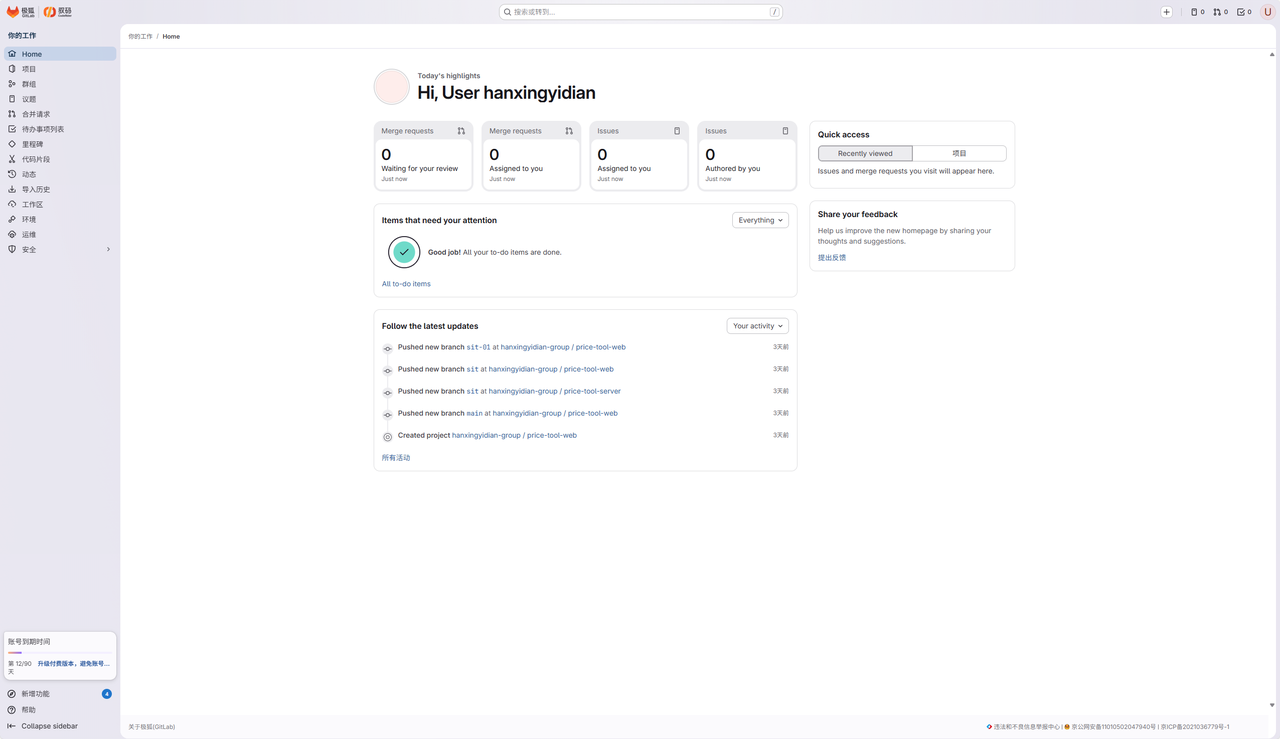This screenshot has height=739, width=1280.
Task: Open 提出反馈 feedback link
Action: pos(832,258)
